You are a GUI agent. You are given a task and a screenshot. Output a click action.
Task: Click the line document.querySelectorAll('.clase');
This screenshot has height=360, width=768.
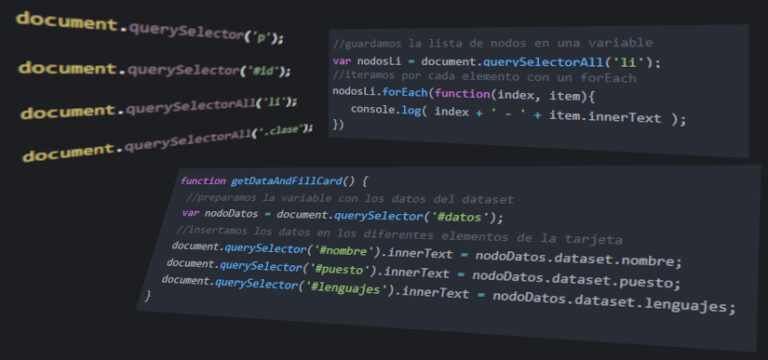168,142
